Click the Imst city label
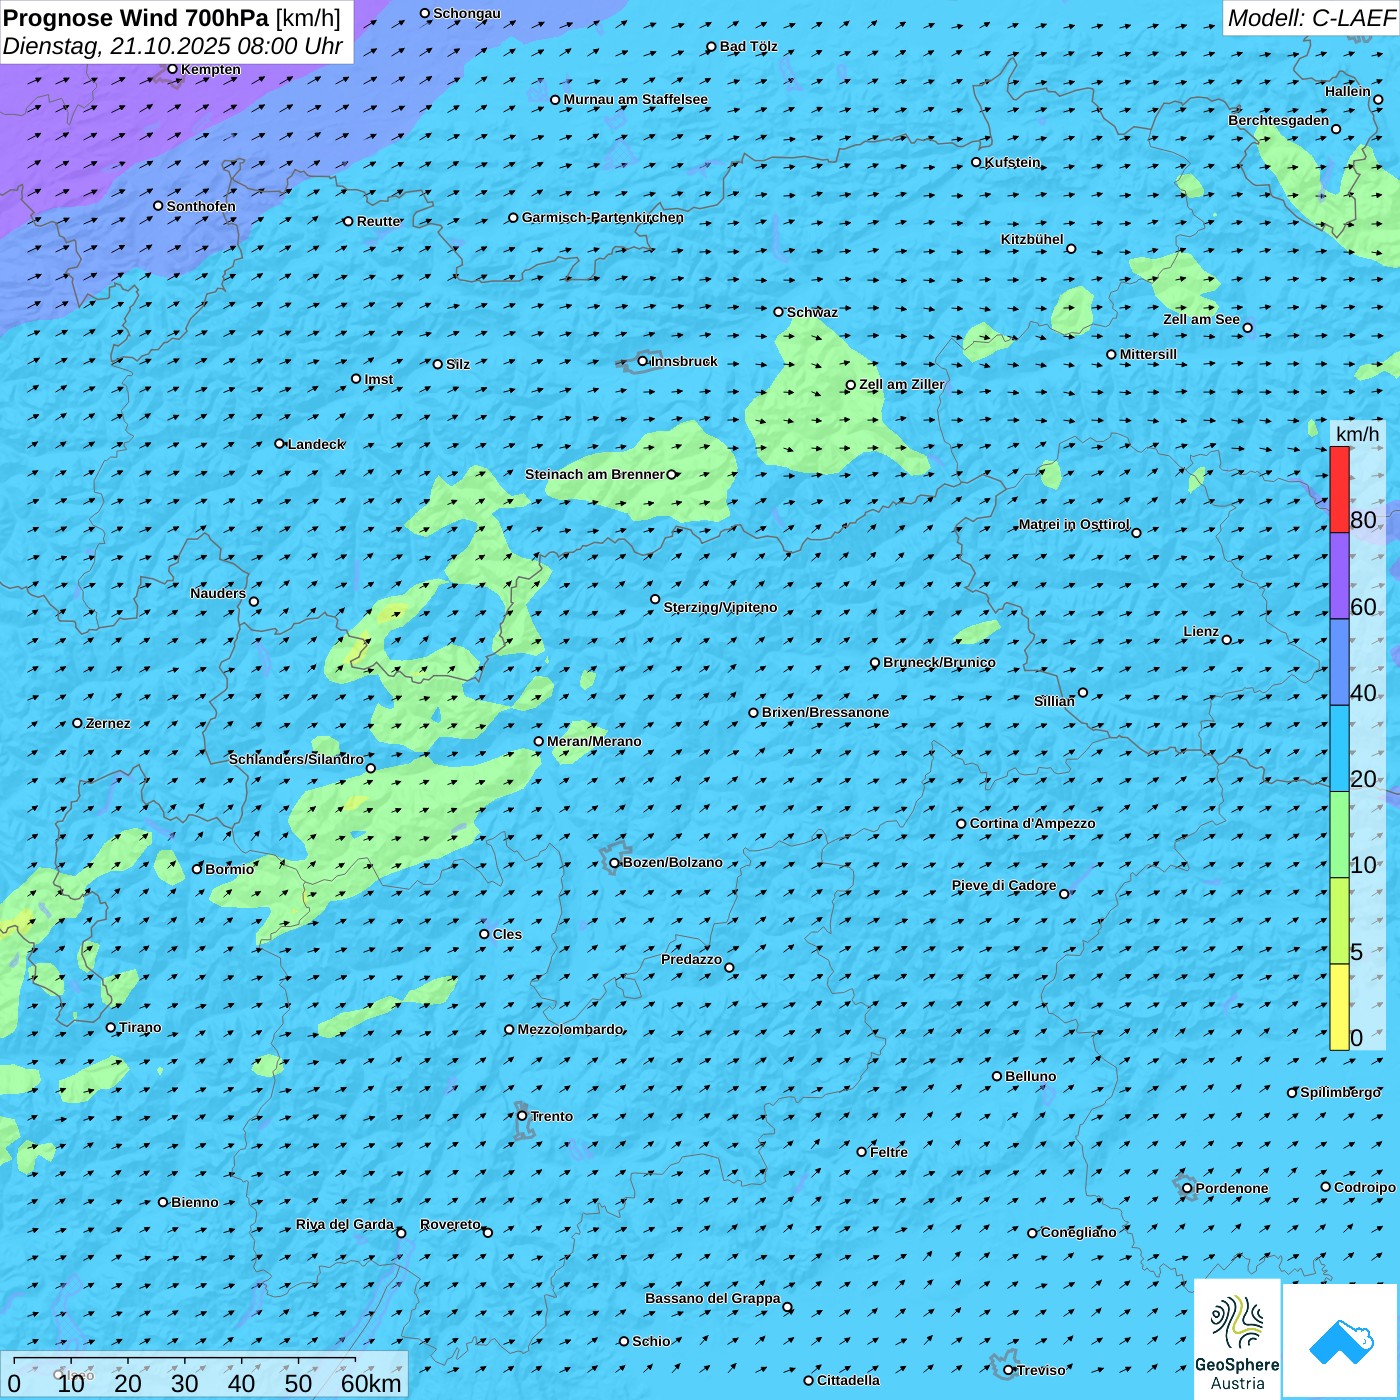This screenshot has width=1400, height=1400. [x=379, y=379]
